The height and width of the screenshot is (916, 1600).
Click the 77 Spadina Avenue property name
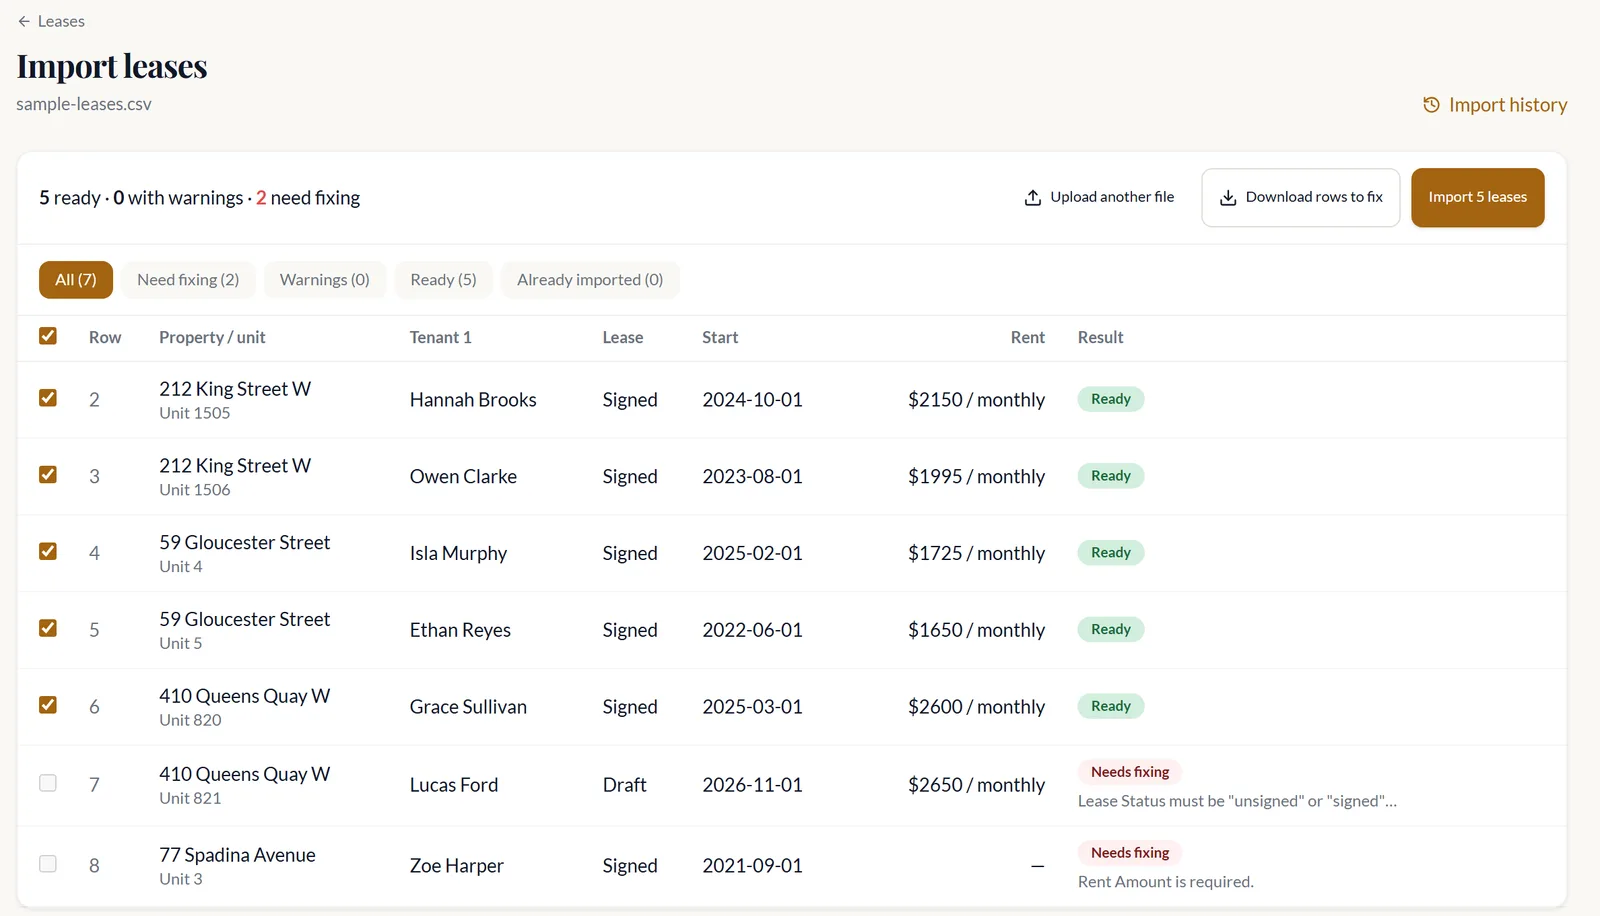point(237,855)
